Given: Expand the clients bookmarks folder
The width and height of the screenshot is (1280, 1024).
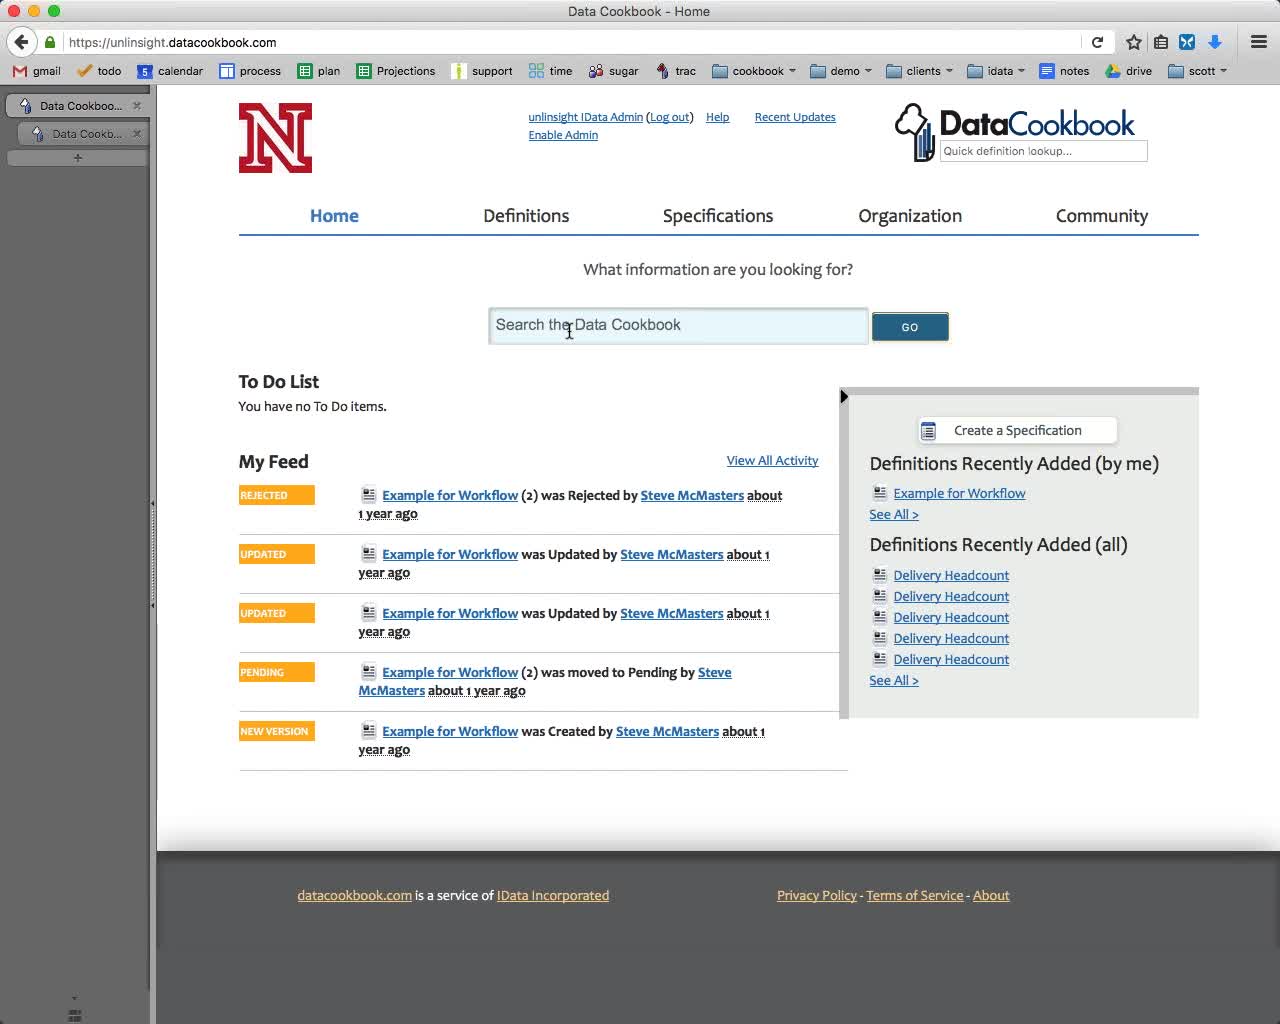Looking at the screenshot, I should (920, 71).
